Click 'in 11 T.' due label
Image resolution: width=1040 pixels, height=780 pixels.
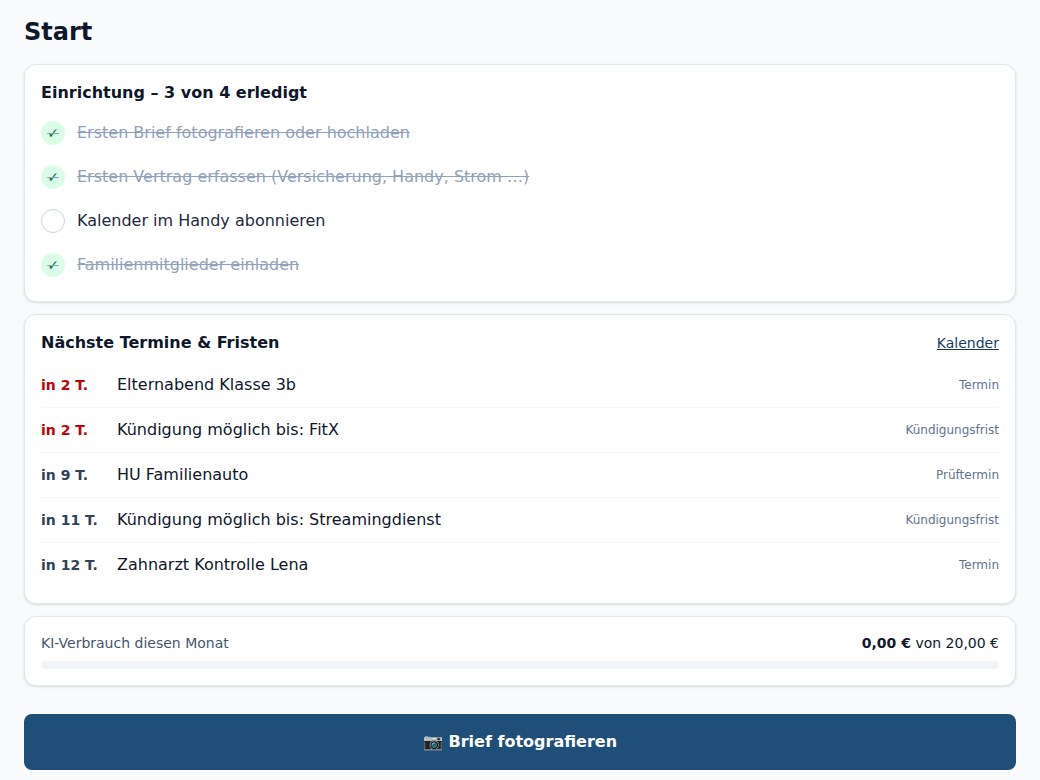coord(69,520)
